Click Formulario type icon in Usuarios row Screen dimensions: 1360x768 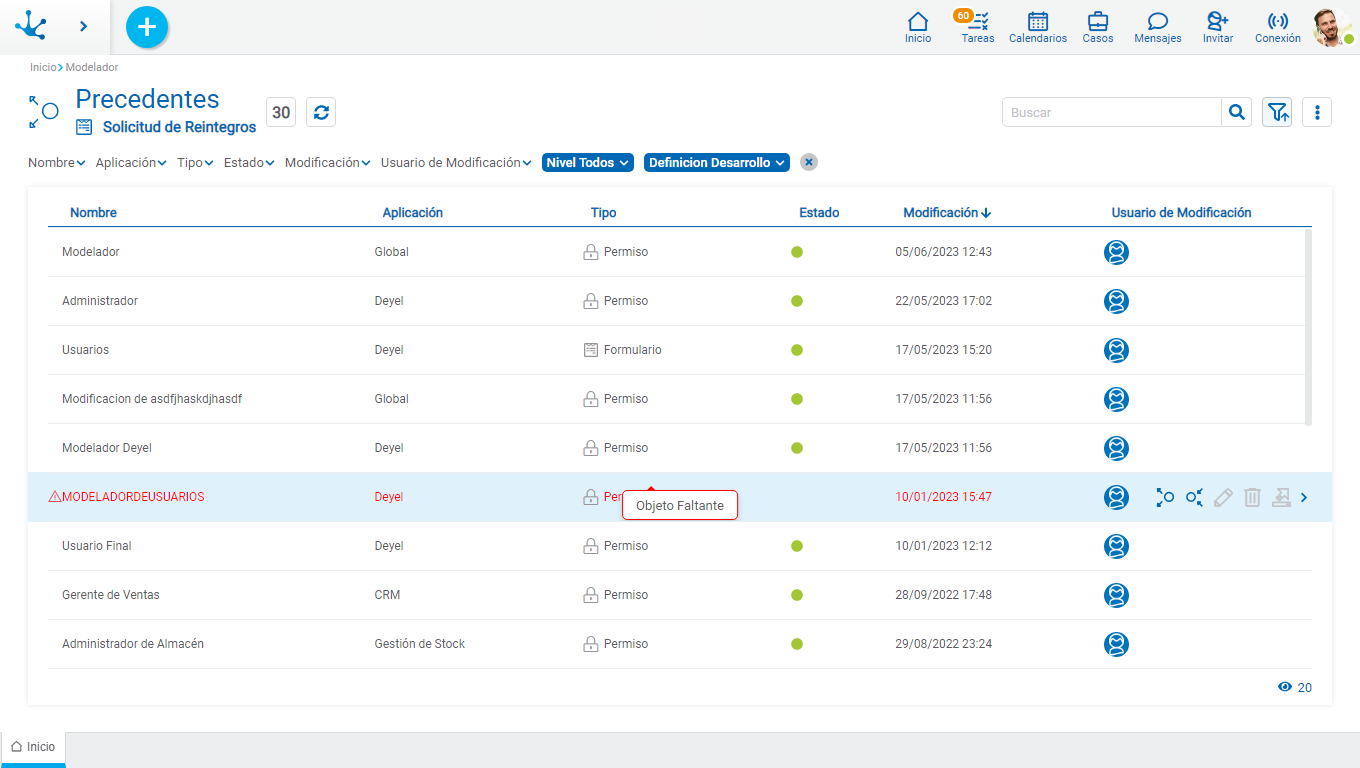(591, 350)
